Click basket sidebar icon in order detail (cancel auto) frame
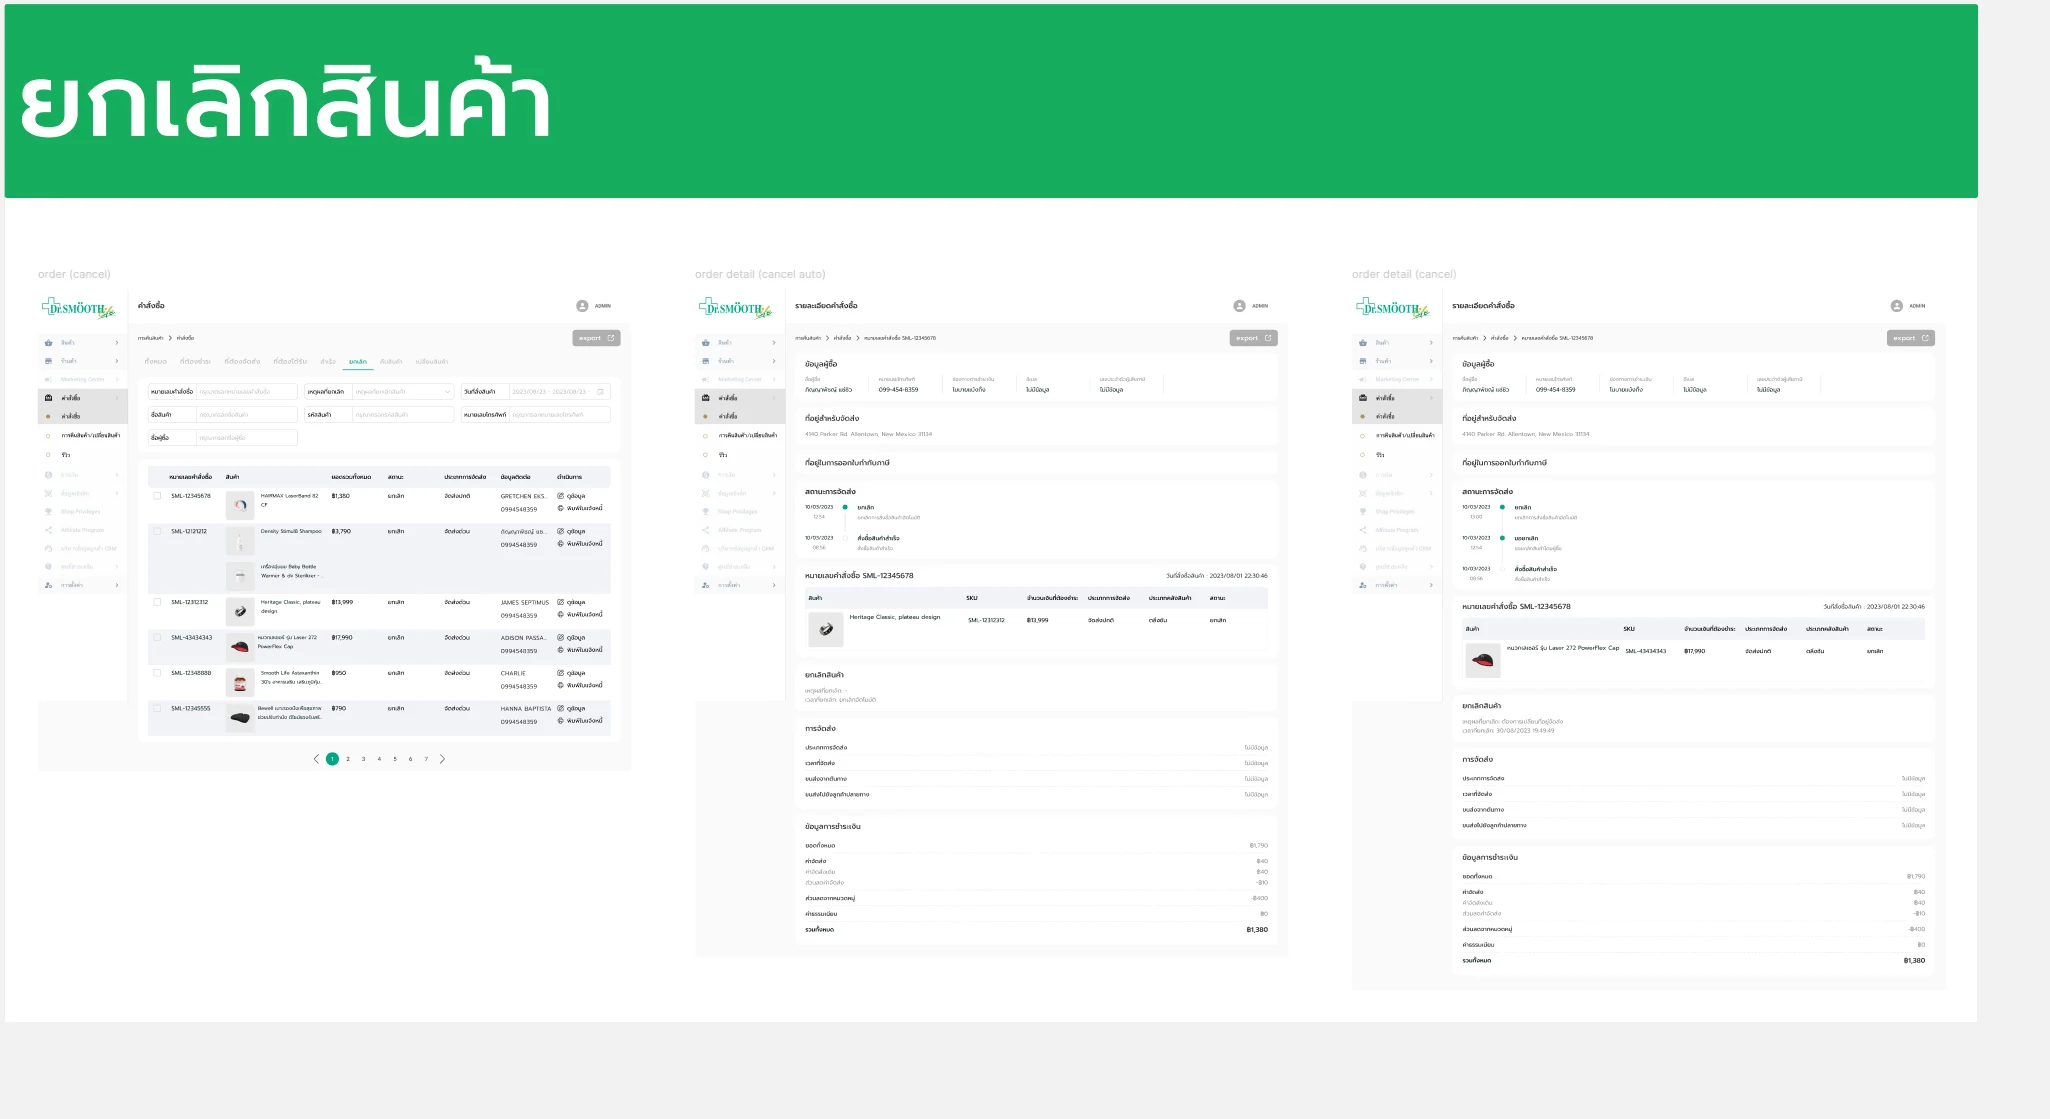Image resolution: width=2050 pixels, height=1119 pixels. 705,343
